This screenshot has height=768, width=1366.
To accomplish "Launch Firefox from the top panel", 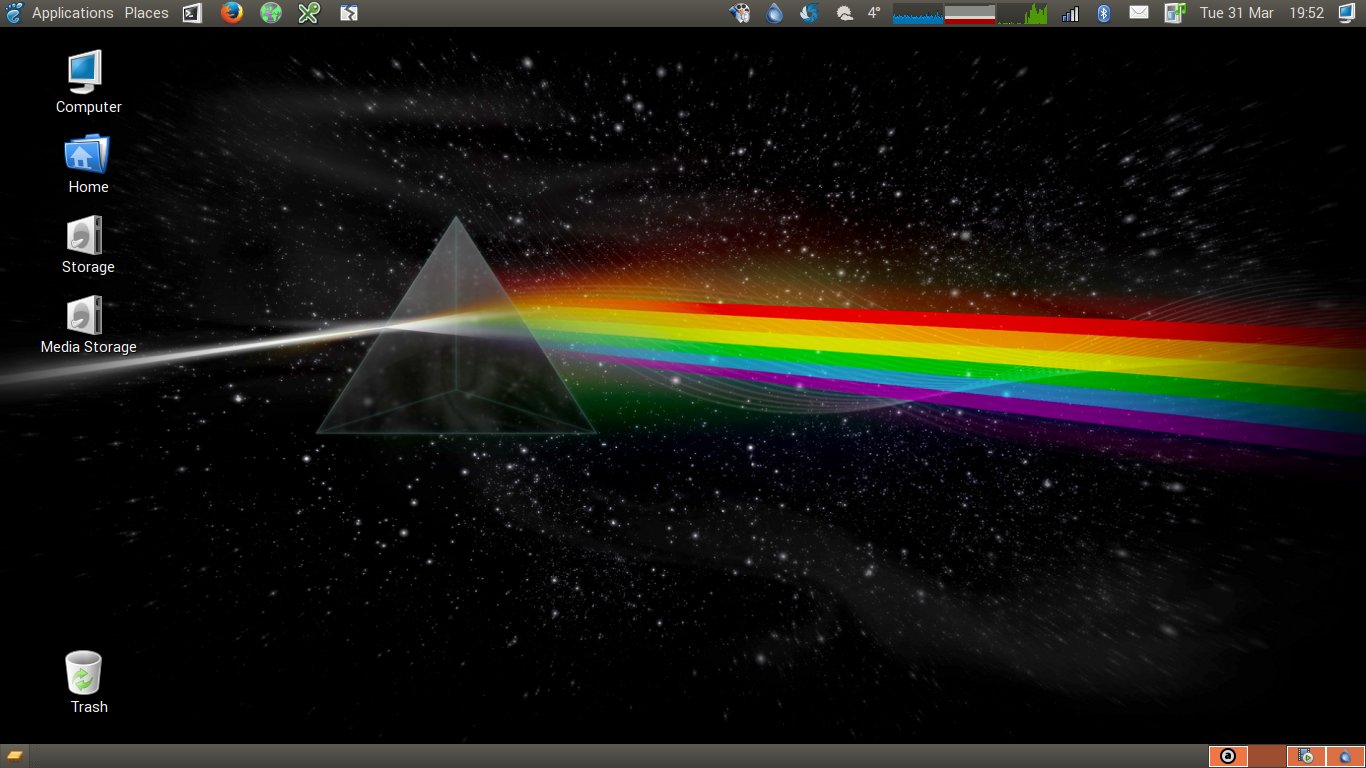I will point(232,13).
